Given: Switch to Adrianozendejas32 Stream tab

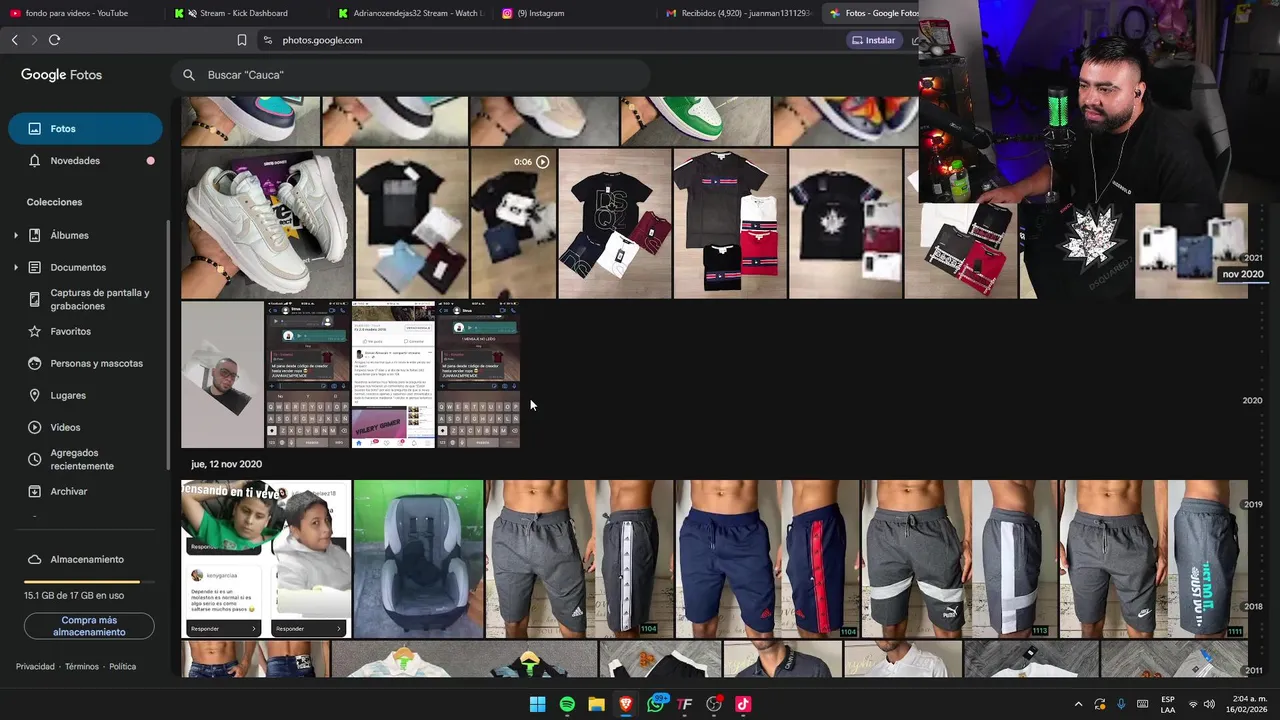Looking at the screenshot, I should tap(410, 13).
